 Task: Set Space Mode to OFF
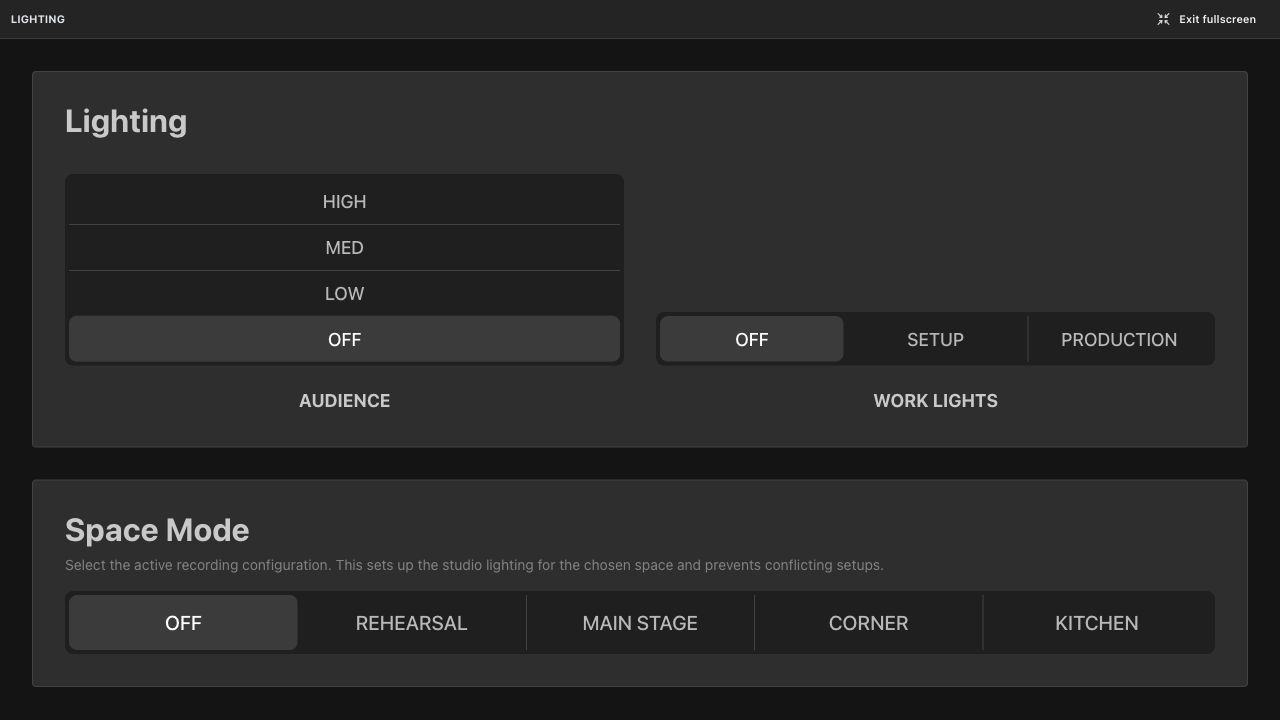pyautogui.click(x=183, y=623)
